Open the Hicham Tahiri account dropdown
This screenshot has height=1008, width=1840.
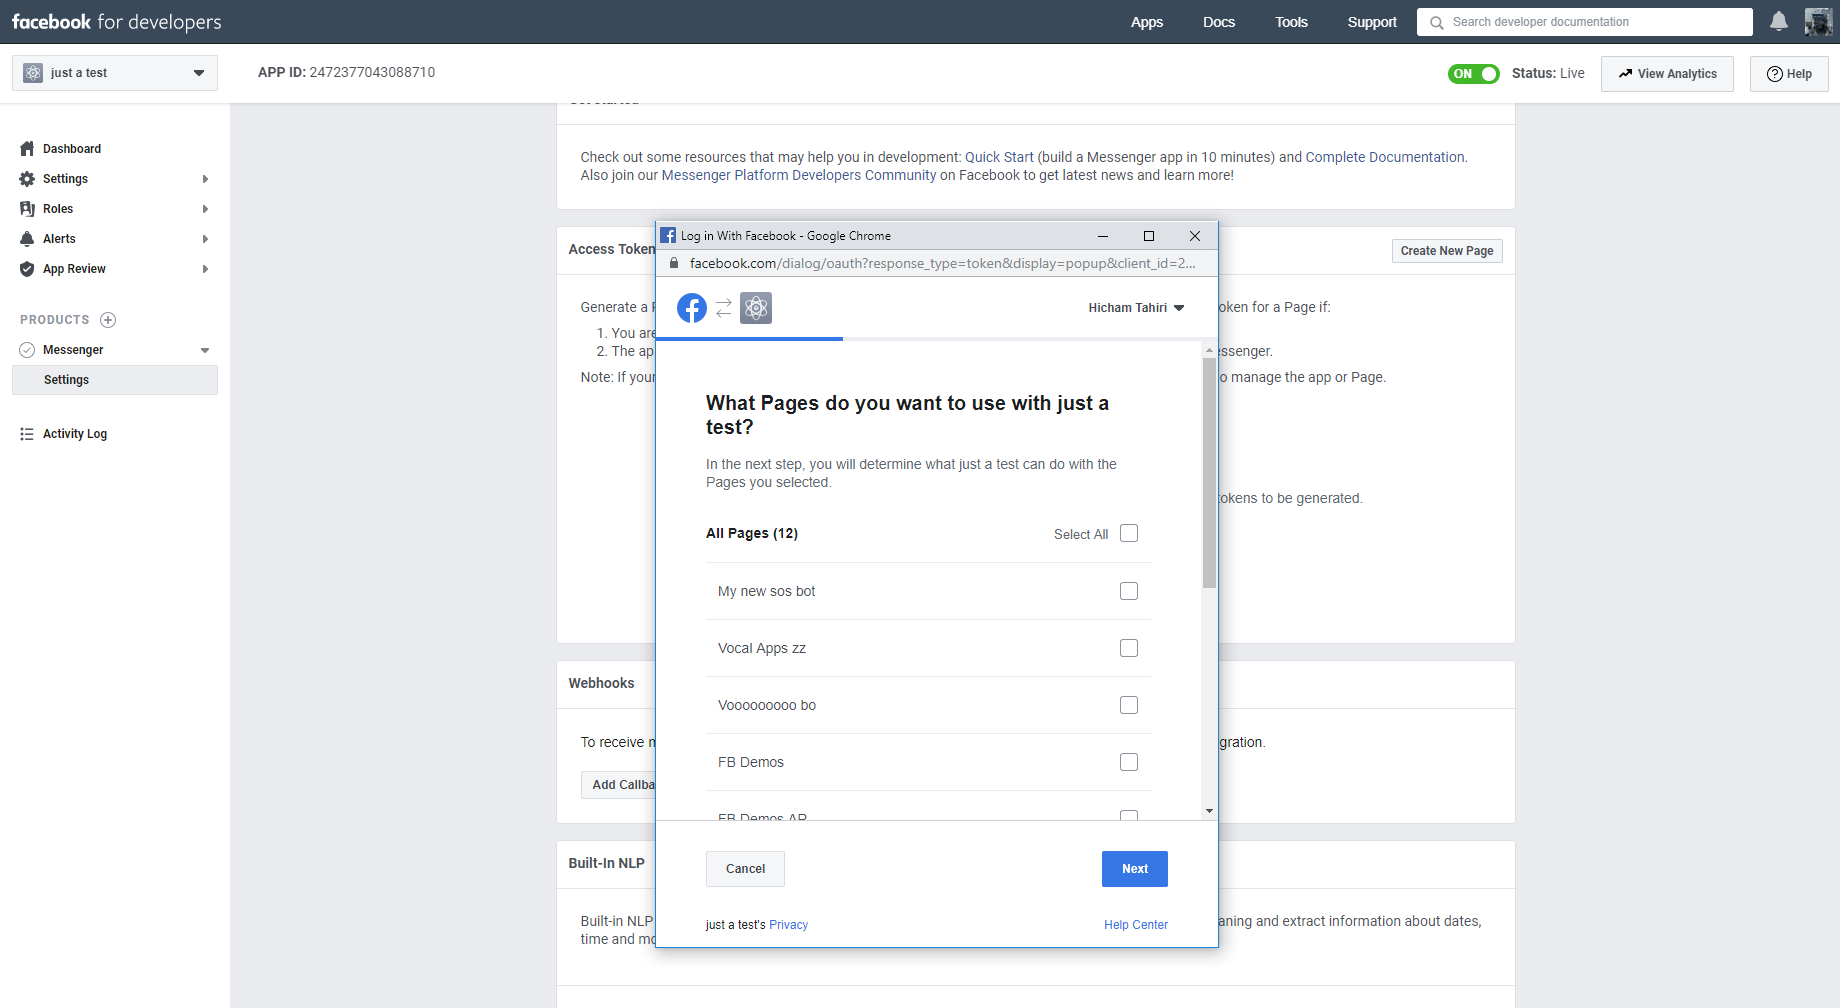click(1136, 308)
